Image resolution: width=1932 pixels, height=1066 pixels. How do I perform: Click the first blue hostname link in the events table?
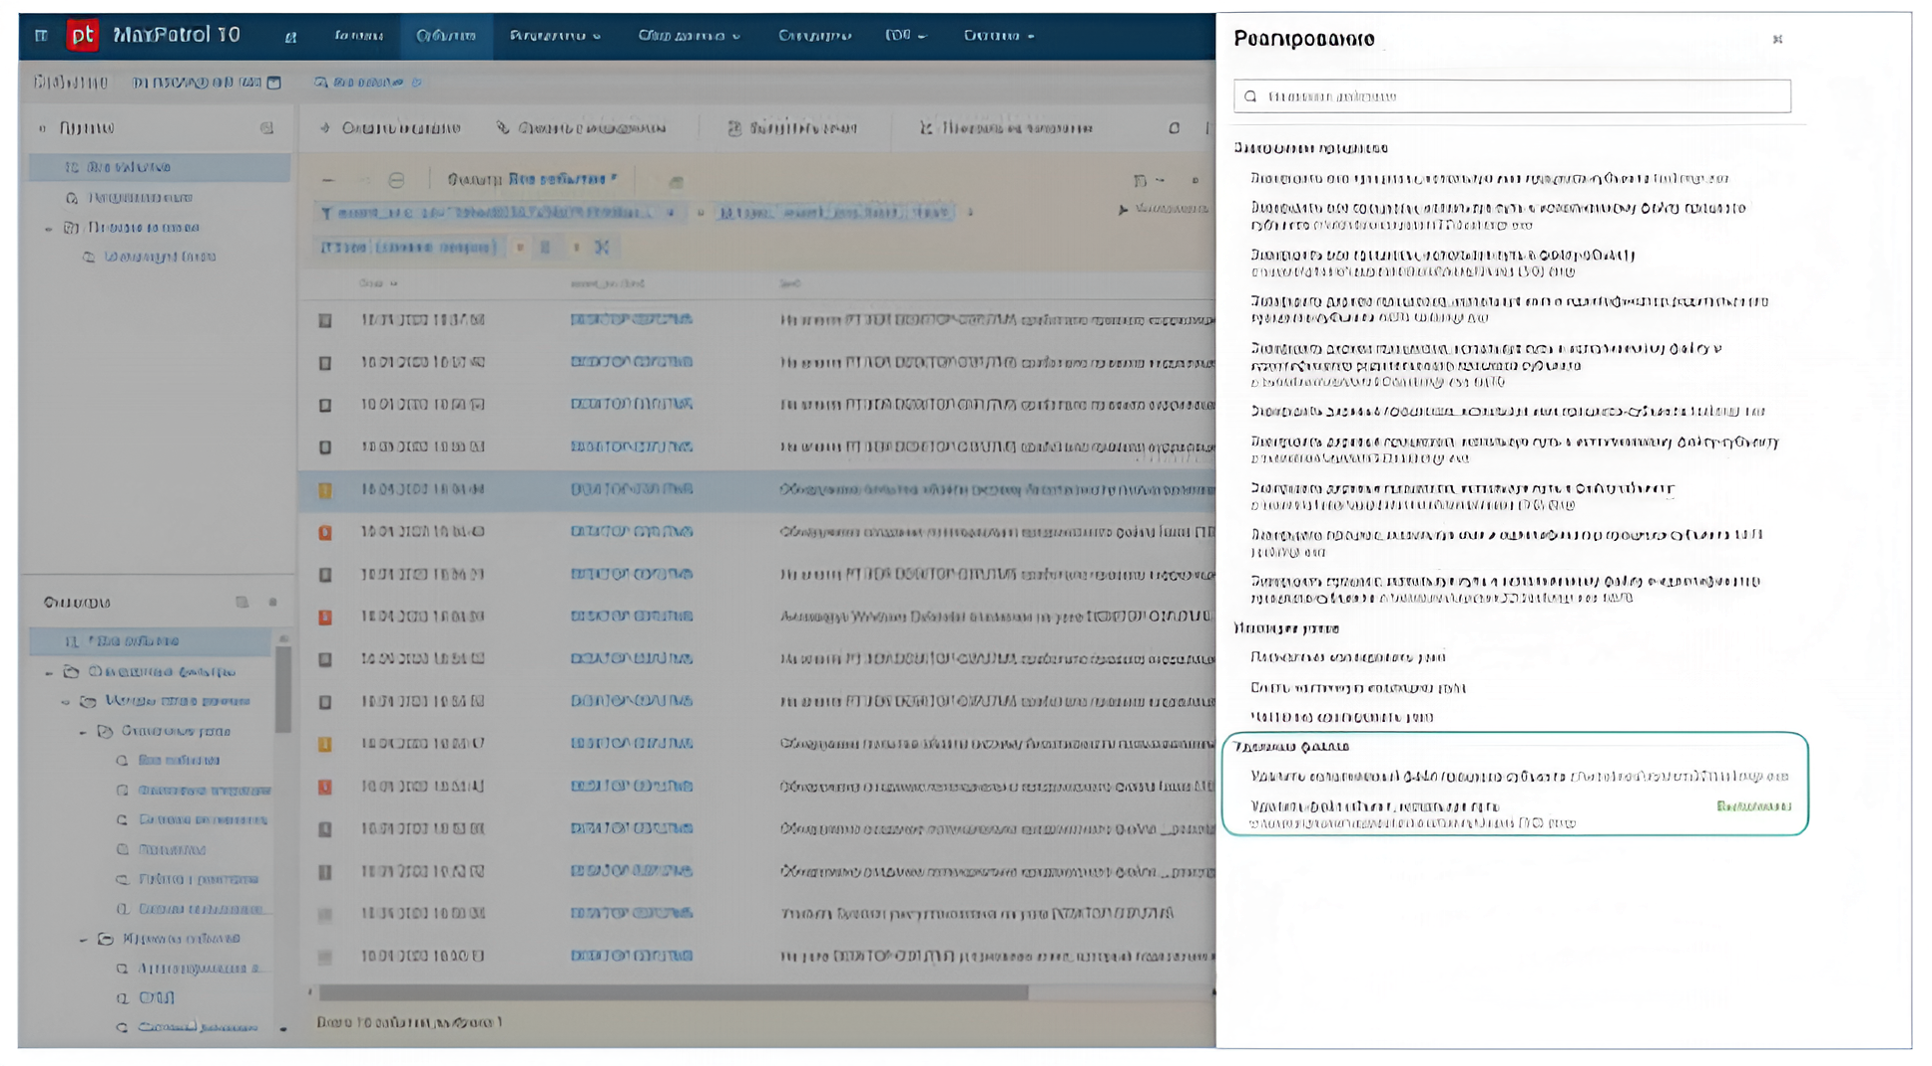[630, 320]
